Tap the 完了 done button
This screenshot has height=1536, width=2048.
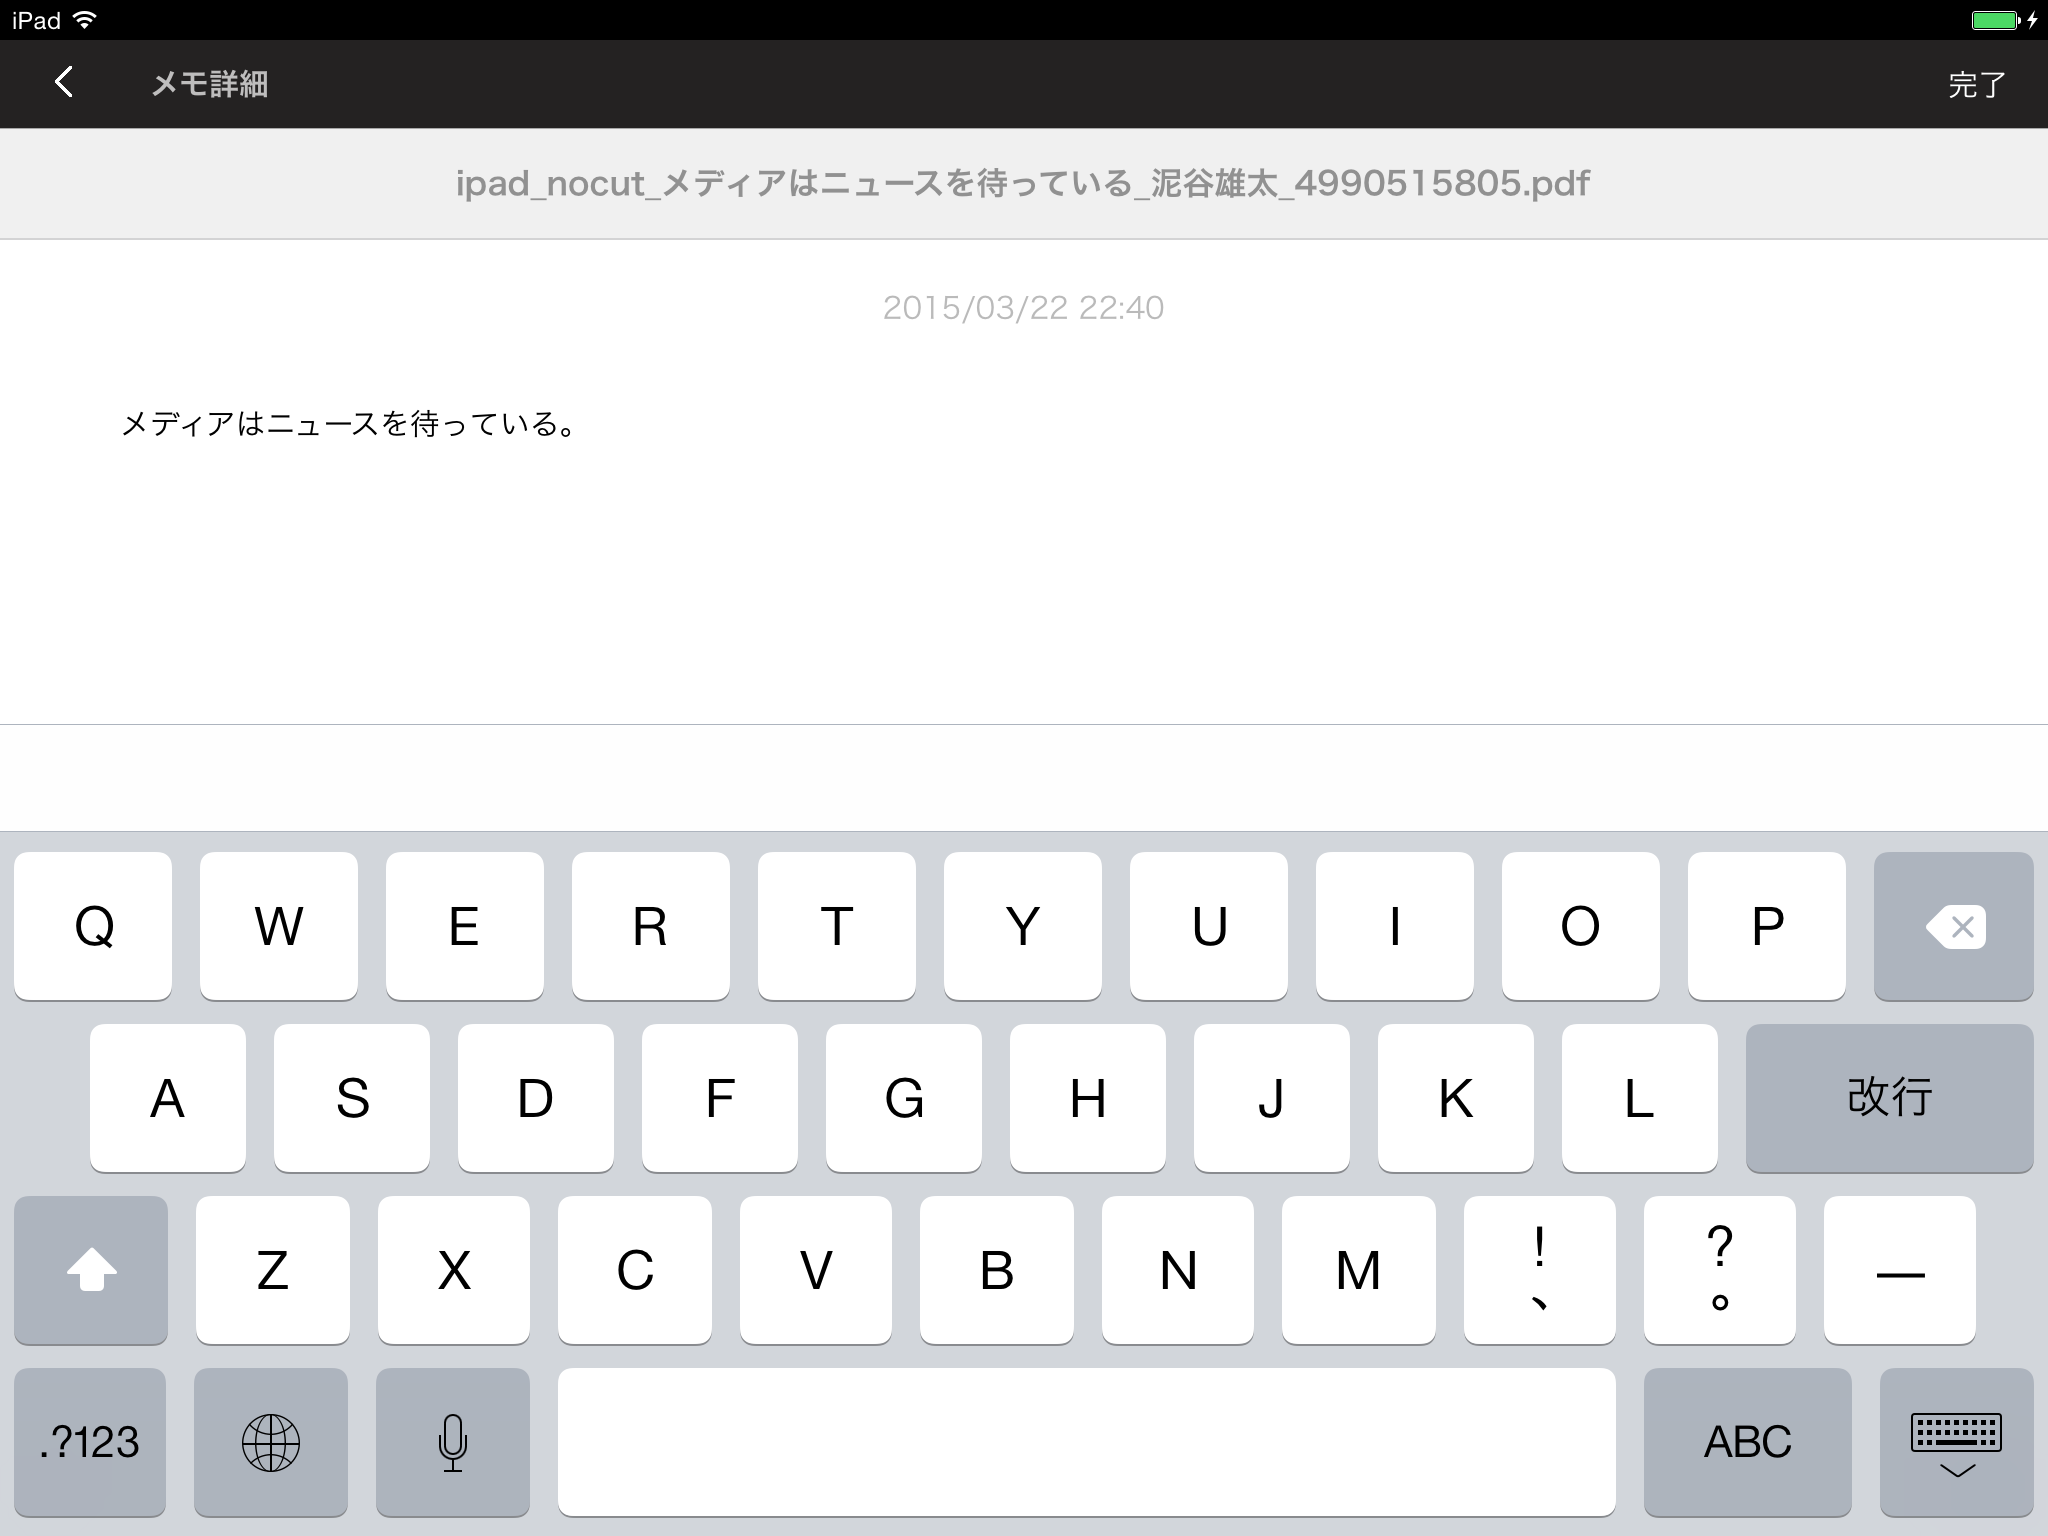[1977, 85]
